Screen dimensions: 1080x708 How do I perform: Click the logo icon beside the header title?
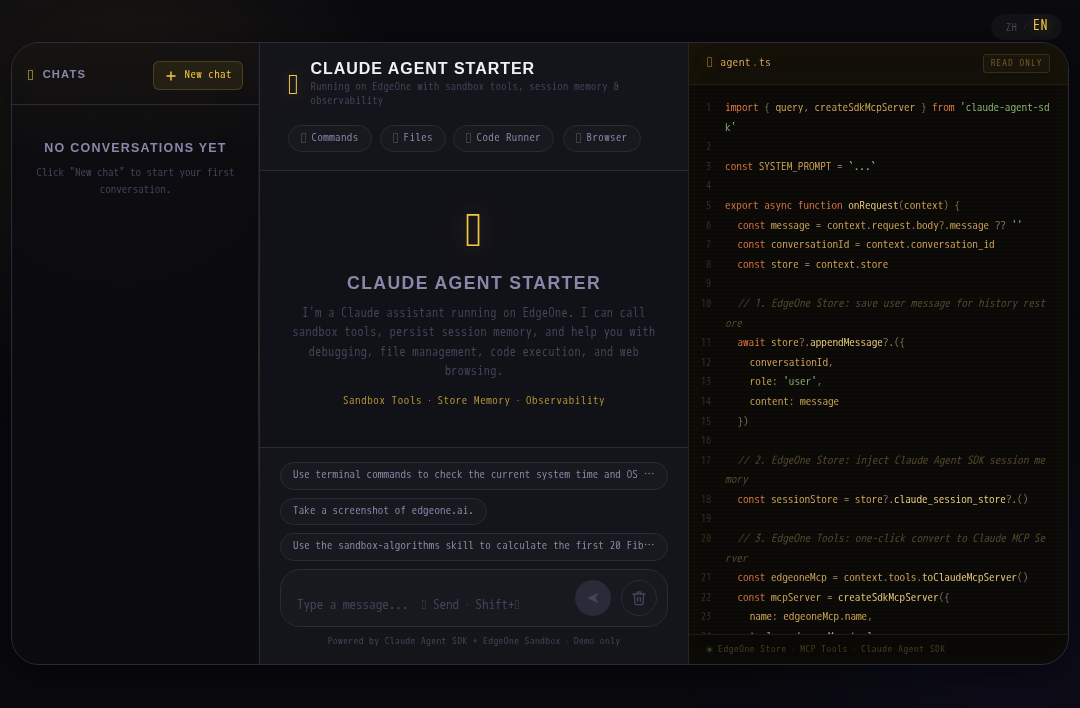pyautogui.click(x=293, y=84)
